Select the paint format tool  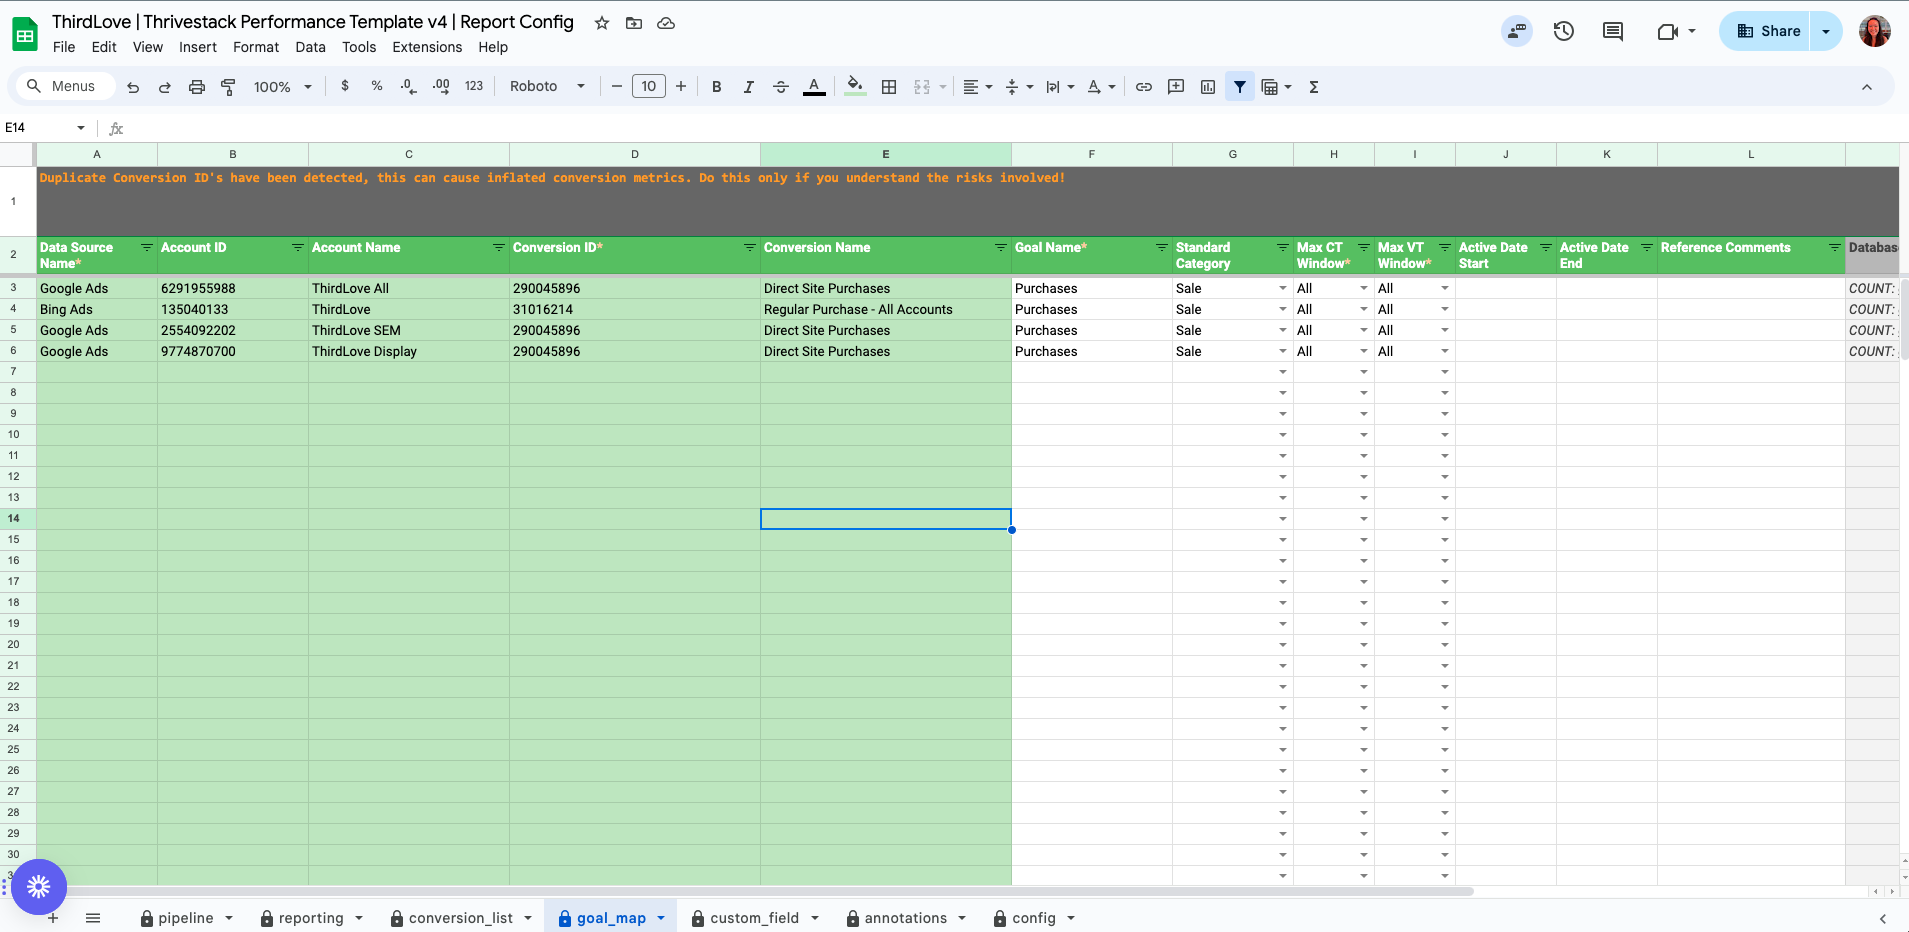(x=228, y=87)
